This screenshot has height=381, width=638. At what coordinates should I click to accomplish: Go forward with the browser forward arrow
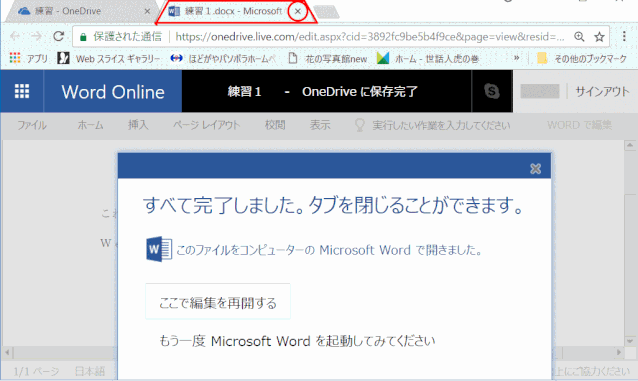click(x=37, y=37)
